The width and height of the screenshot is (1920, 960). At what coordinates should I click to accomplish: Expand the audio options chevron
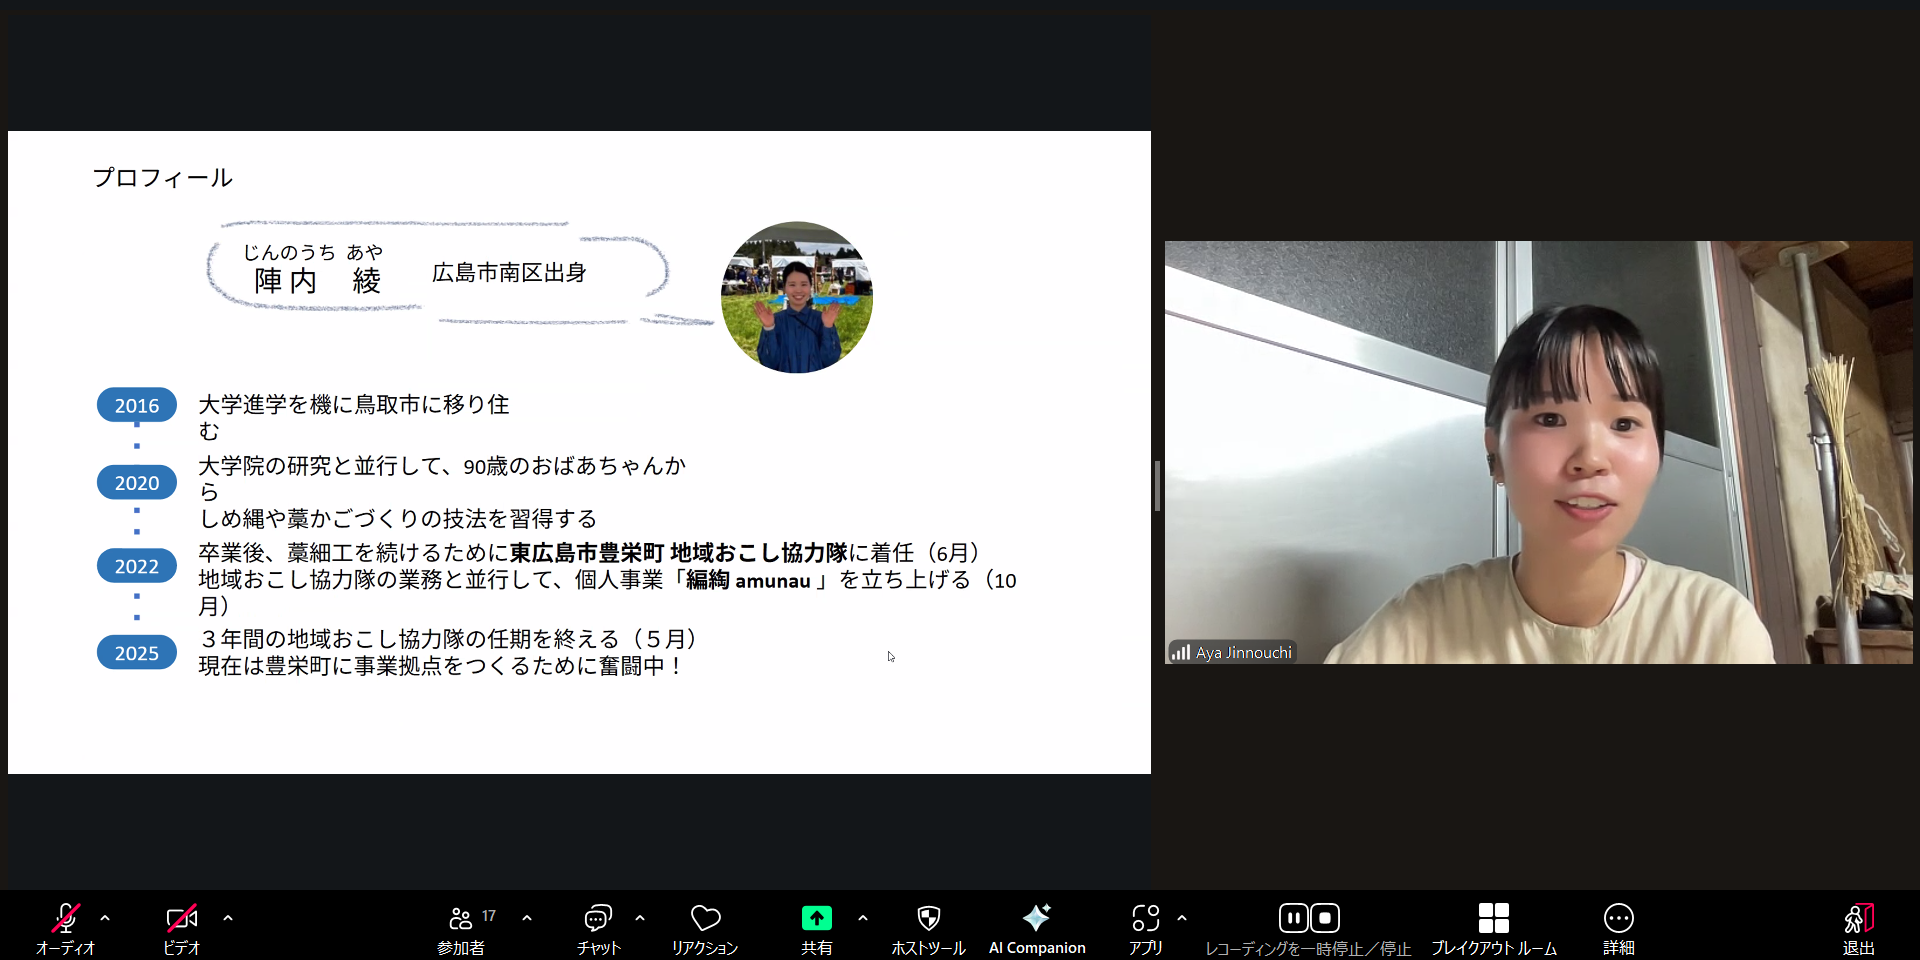(x=105, y=918)
